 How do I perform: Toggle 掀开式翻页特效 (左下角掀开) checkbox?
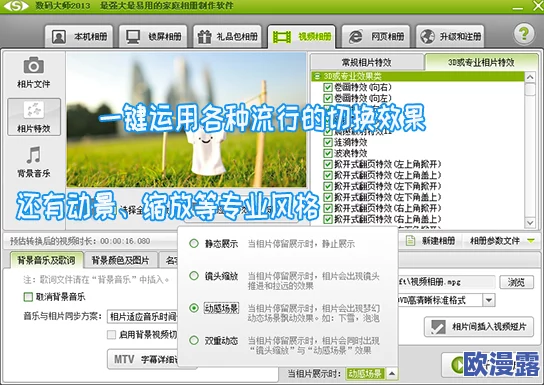coord(328,186)
